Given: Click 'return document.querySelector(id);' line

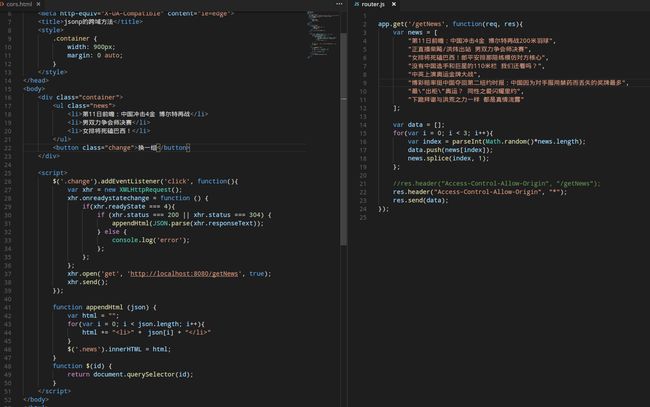Looking at the screenshot, I should click(x=131, y=374).
